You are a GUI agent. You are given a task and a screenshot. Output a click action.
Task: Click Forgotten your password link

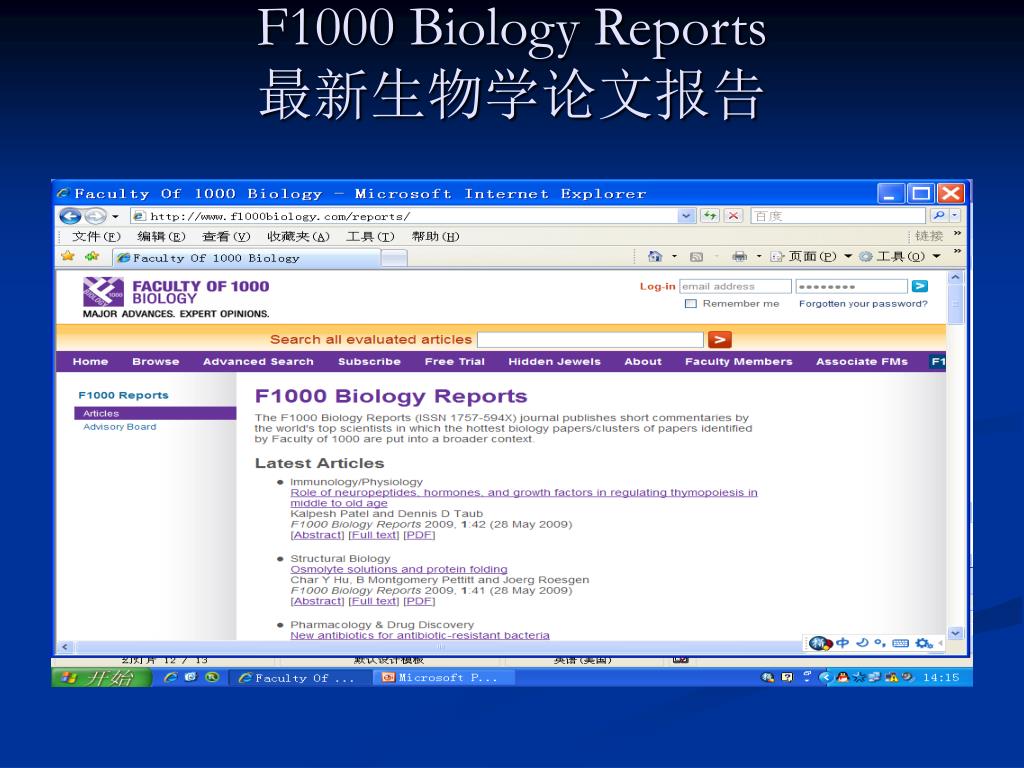point(863,304)
